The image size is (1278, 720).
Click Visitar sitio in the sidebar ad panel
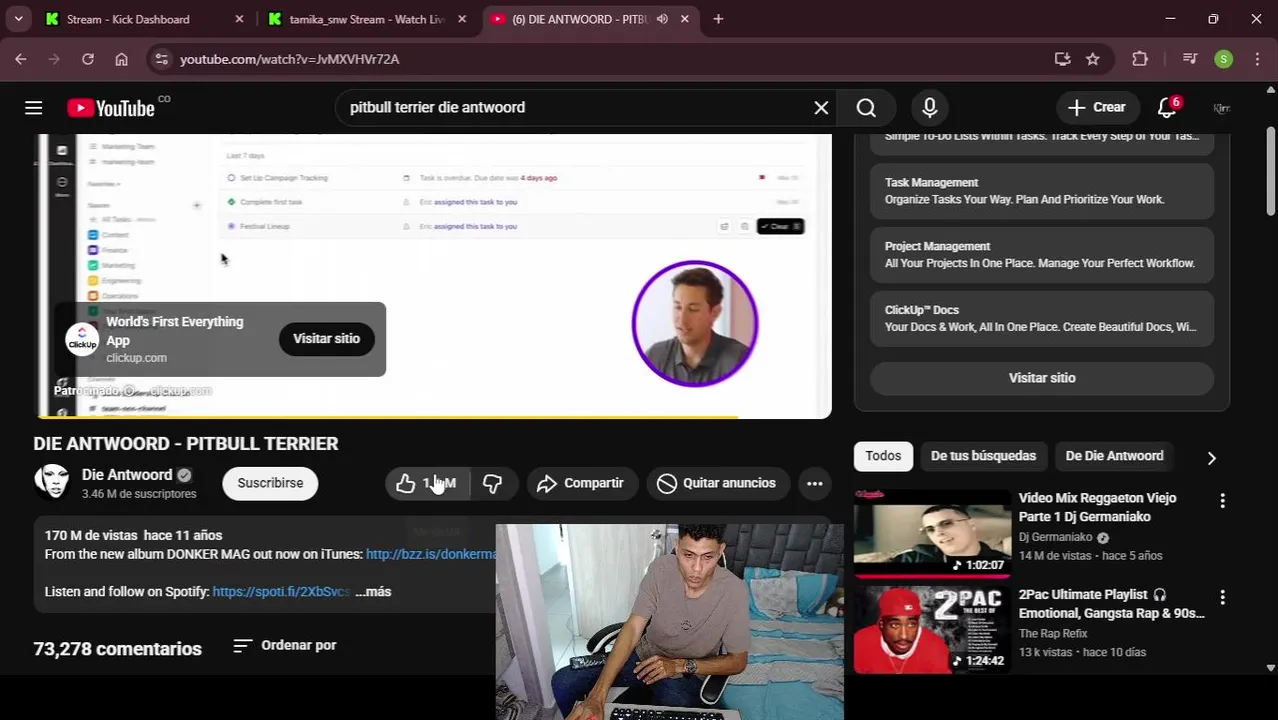1042,378
